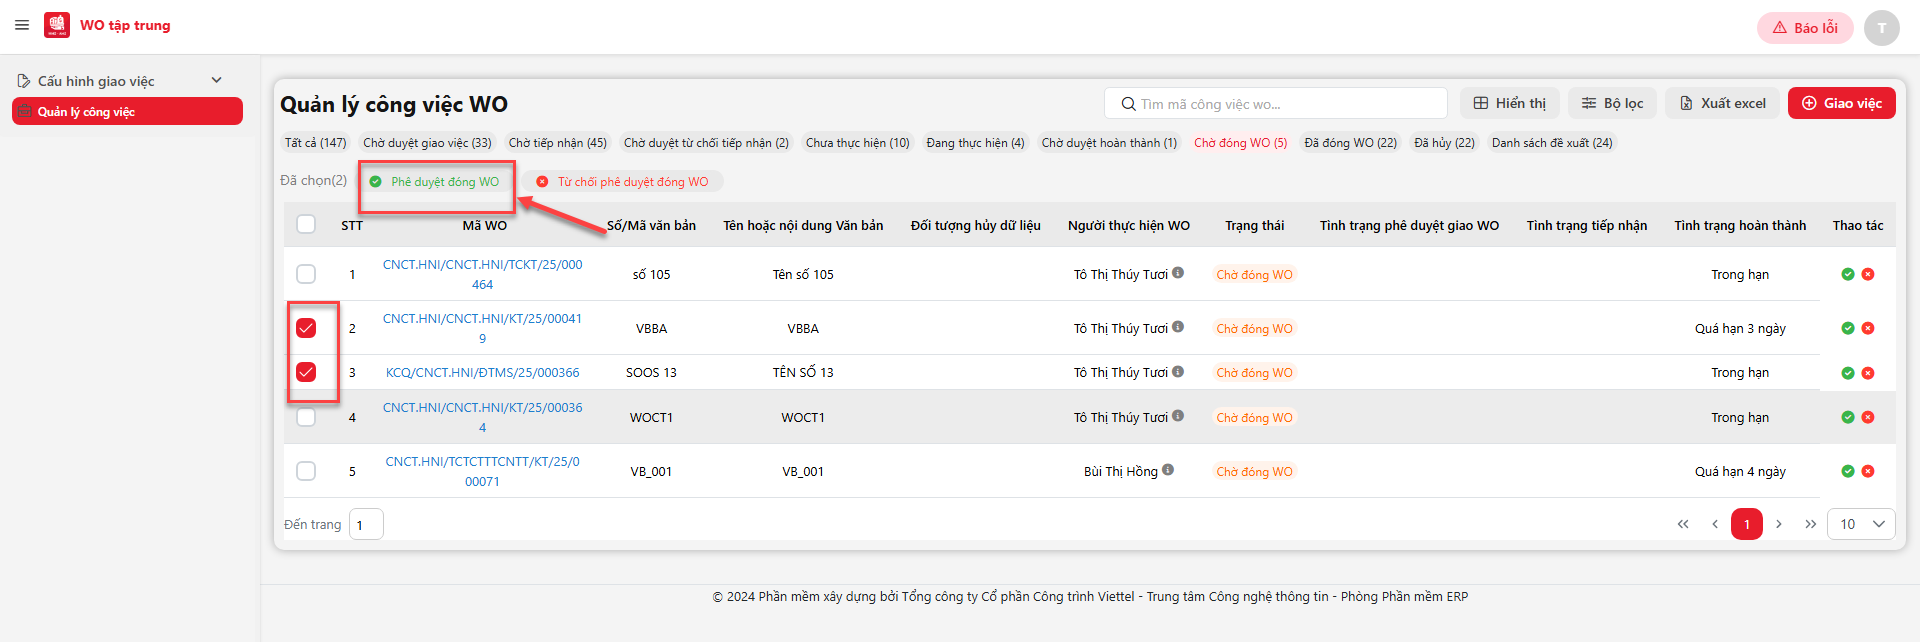The width and height of the screenshot is (1920, 642).
Task: Open WO link ending 000364
Action: 482,417
